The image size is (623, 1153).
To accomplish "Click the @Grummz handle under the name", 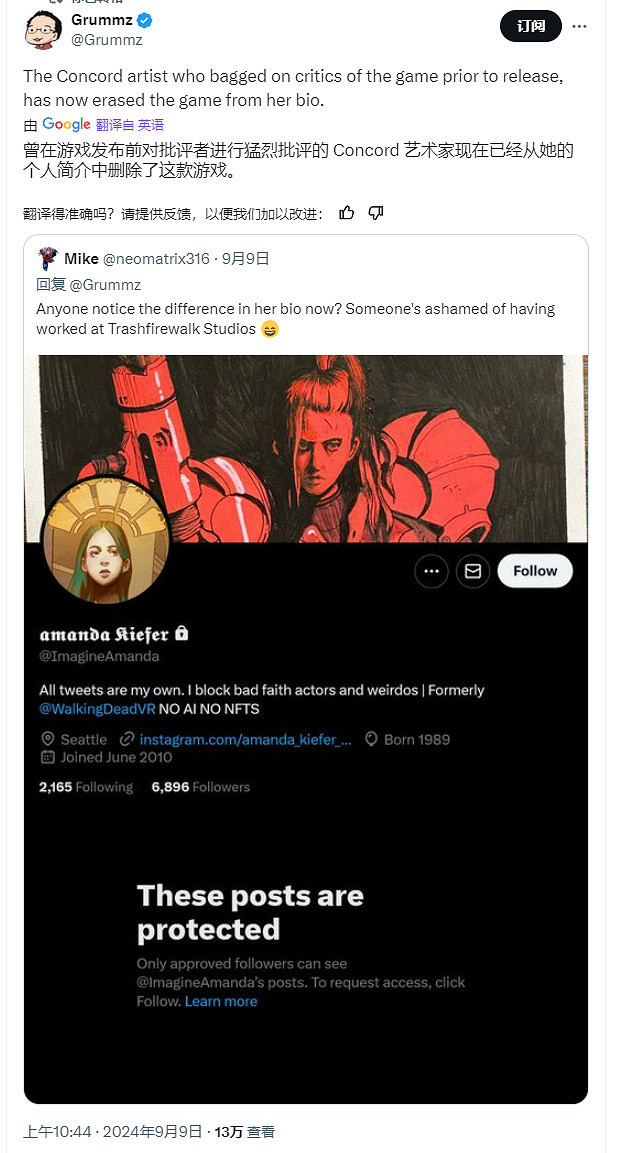I will point(107,40).
